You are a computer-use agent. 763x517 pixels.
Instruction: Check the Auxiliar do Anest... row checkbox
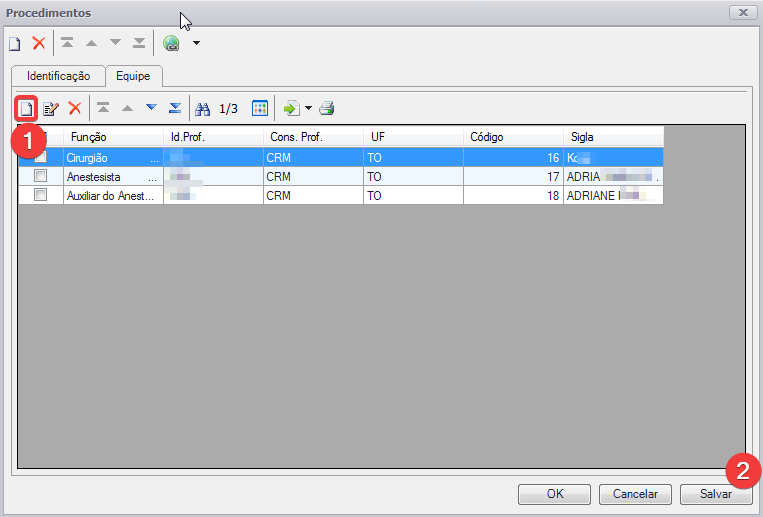pos(40,195)
